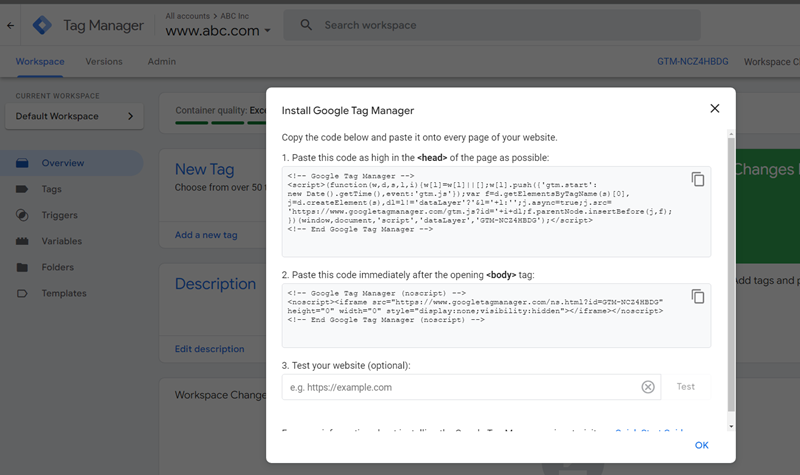
Task: Click the Edit description link
Action: 210,349
